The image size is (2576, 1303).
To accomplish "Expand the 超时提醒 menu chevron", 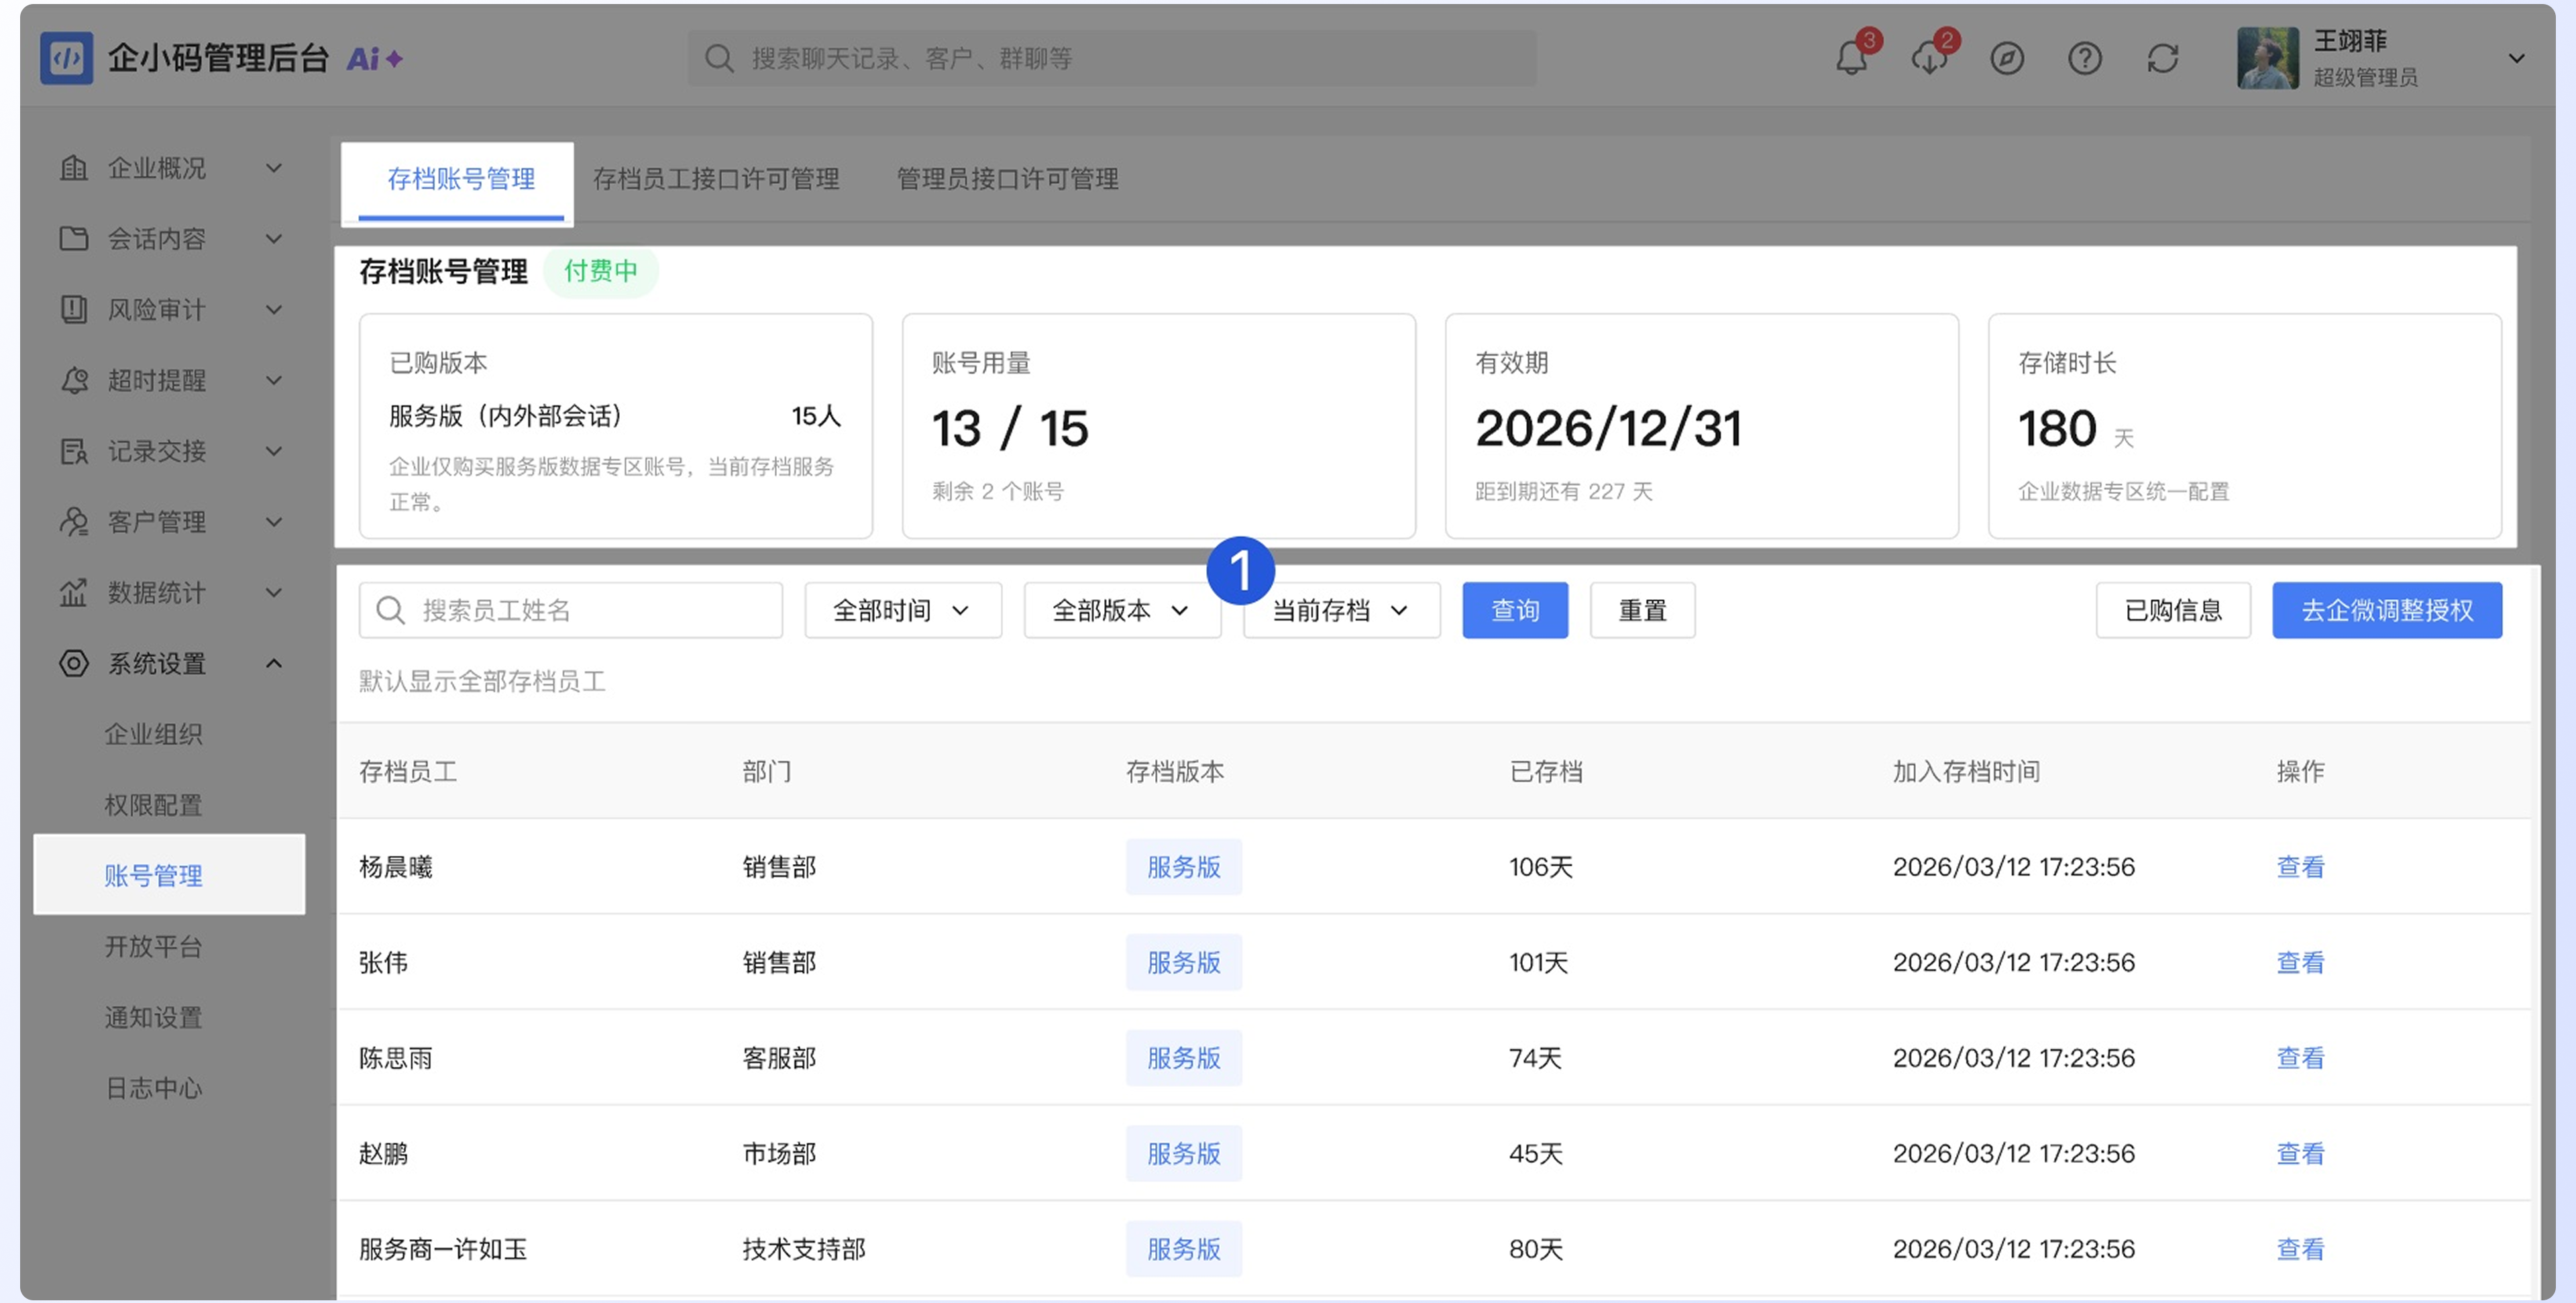I will point(273,380).
